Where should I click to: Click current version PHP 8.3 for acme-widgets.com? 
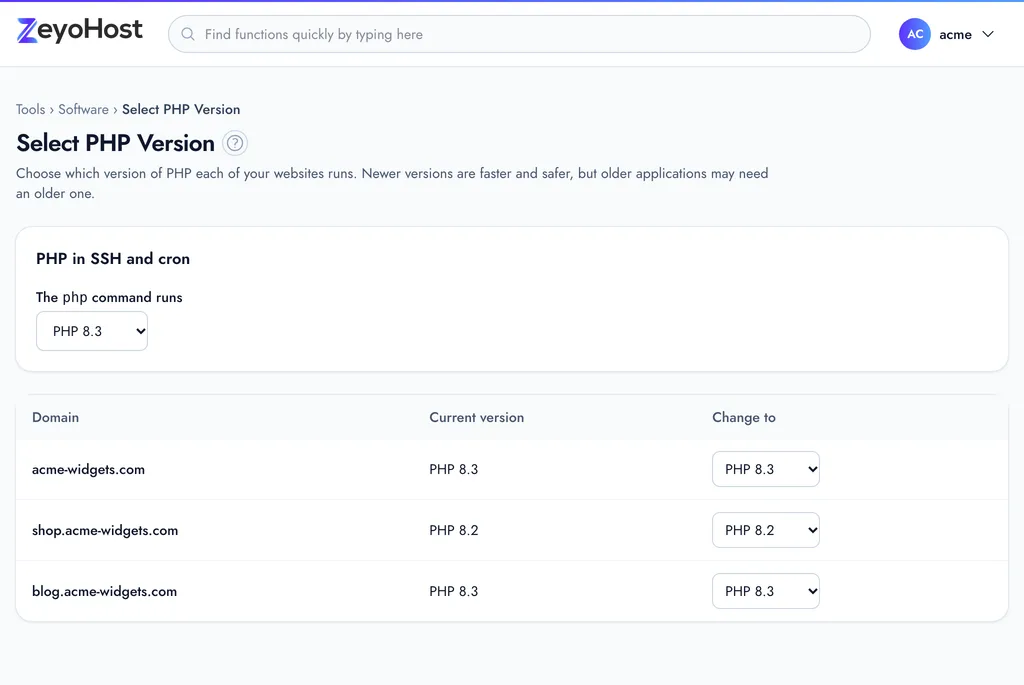tap(454, 470)
